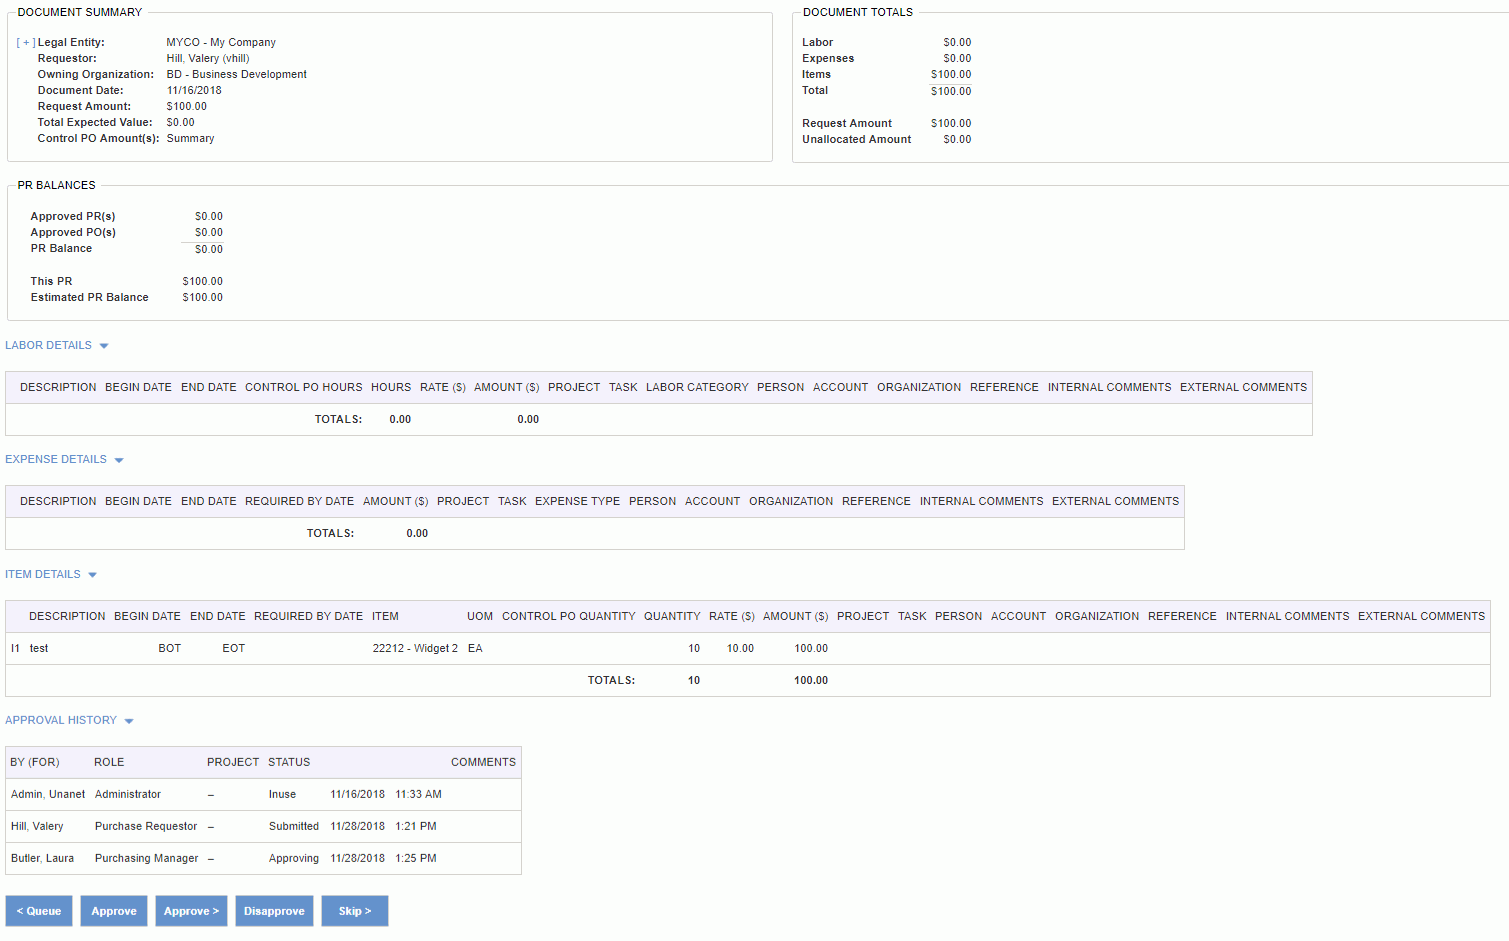Click the '22212 - Widget 2' item cell

coord(415,649)
